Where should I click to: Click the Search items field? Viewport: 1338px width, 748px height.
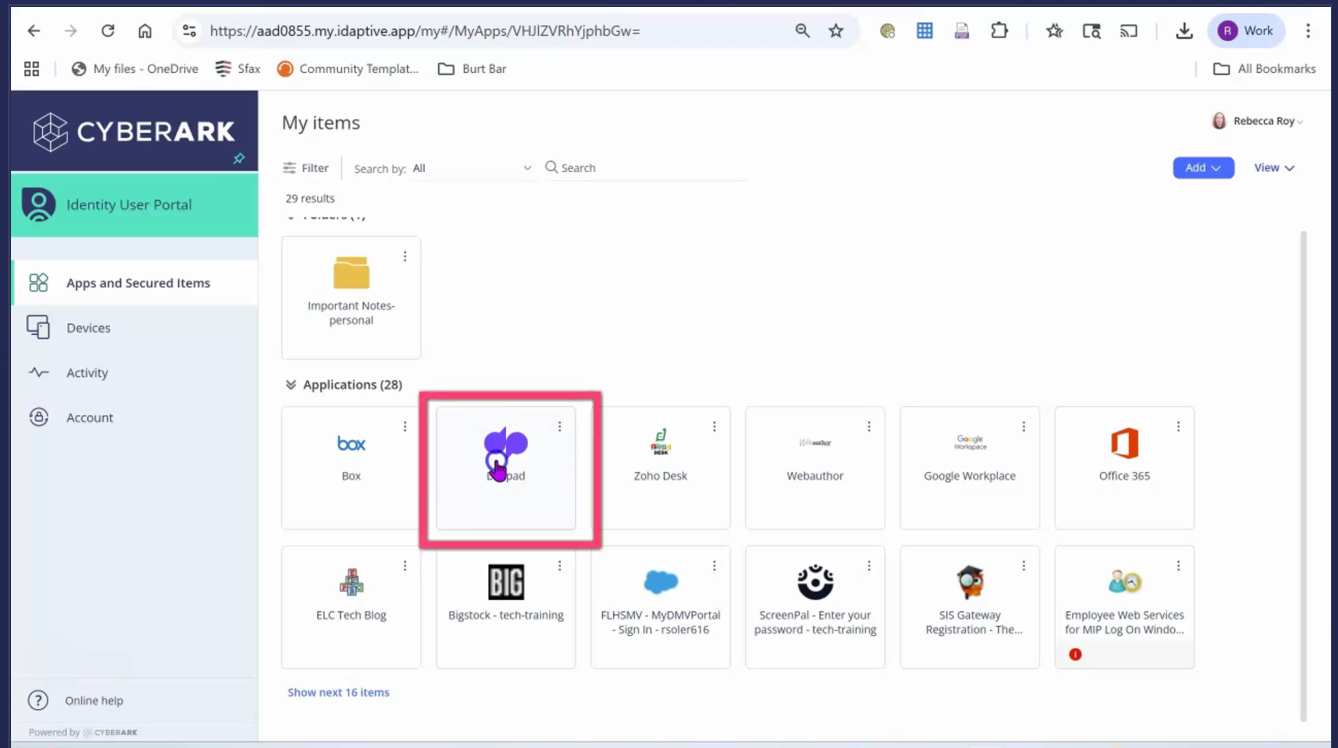click(645, 168)
